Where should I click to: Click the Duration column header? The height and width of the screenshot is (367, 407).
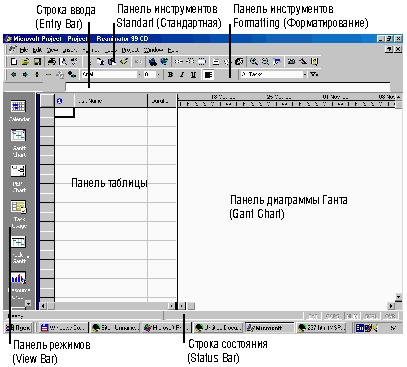[162, 101]
